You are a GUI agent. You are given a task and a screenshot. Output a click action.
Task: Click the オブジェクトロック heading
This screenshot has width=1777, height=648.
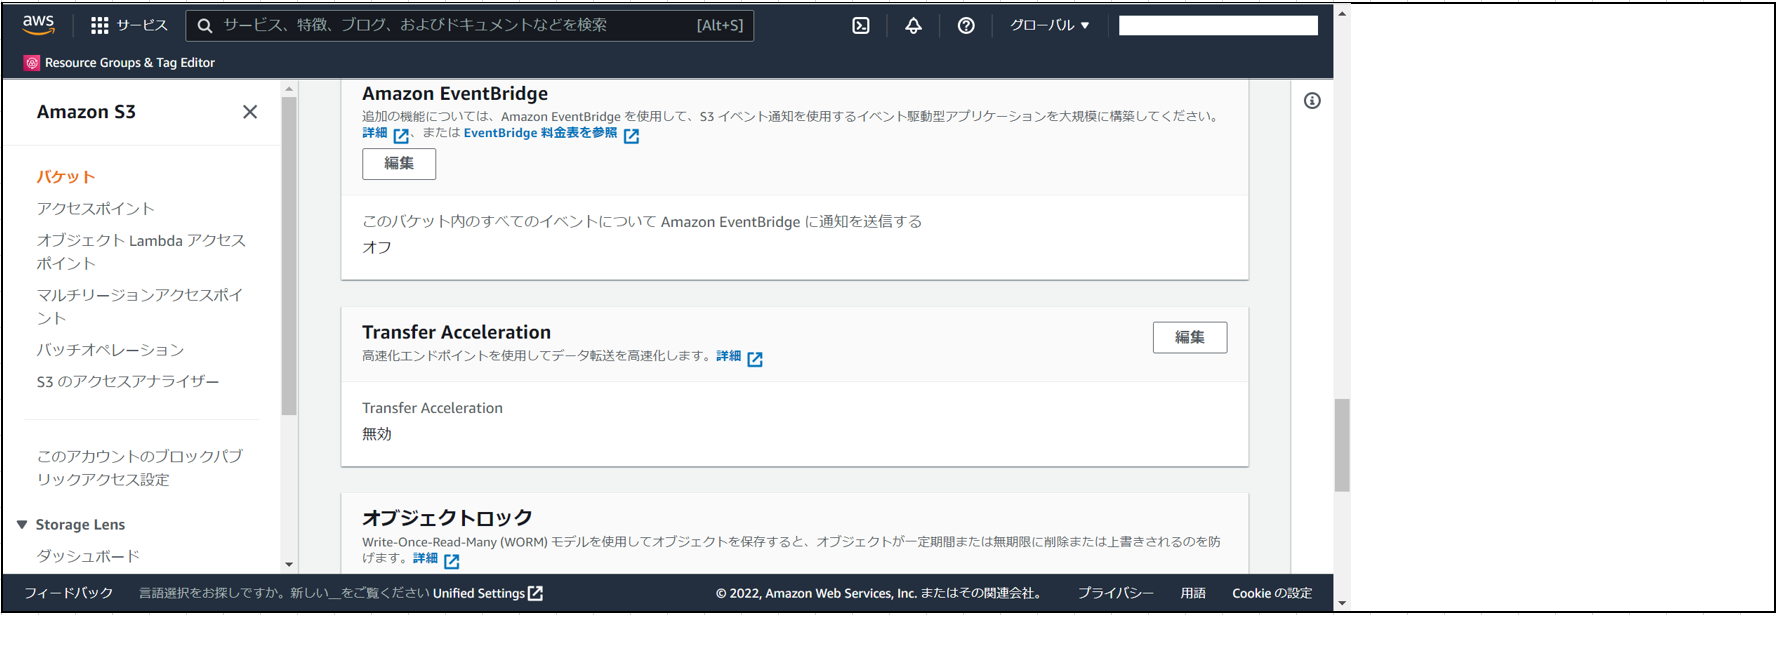click(x=447, y=517)
